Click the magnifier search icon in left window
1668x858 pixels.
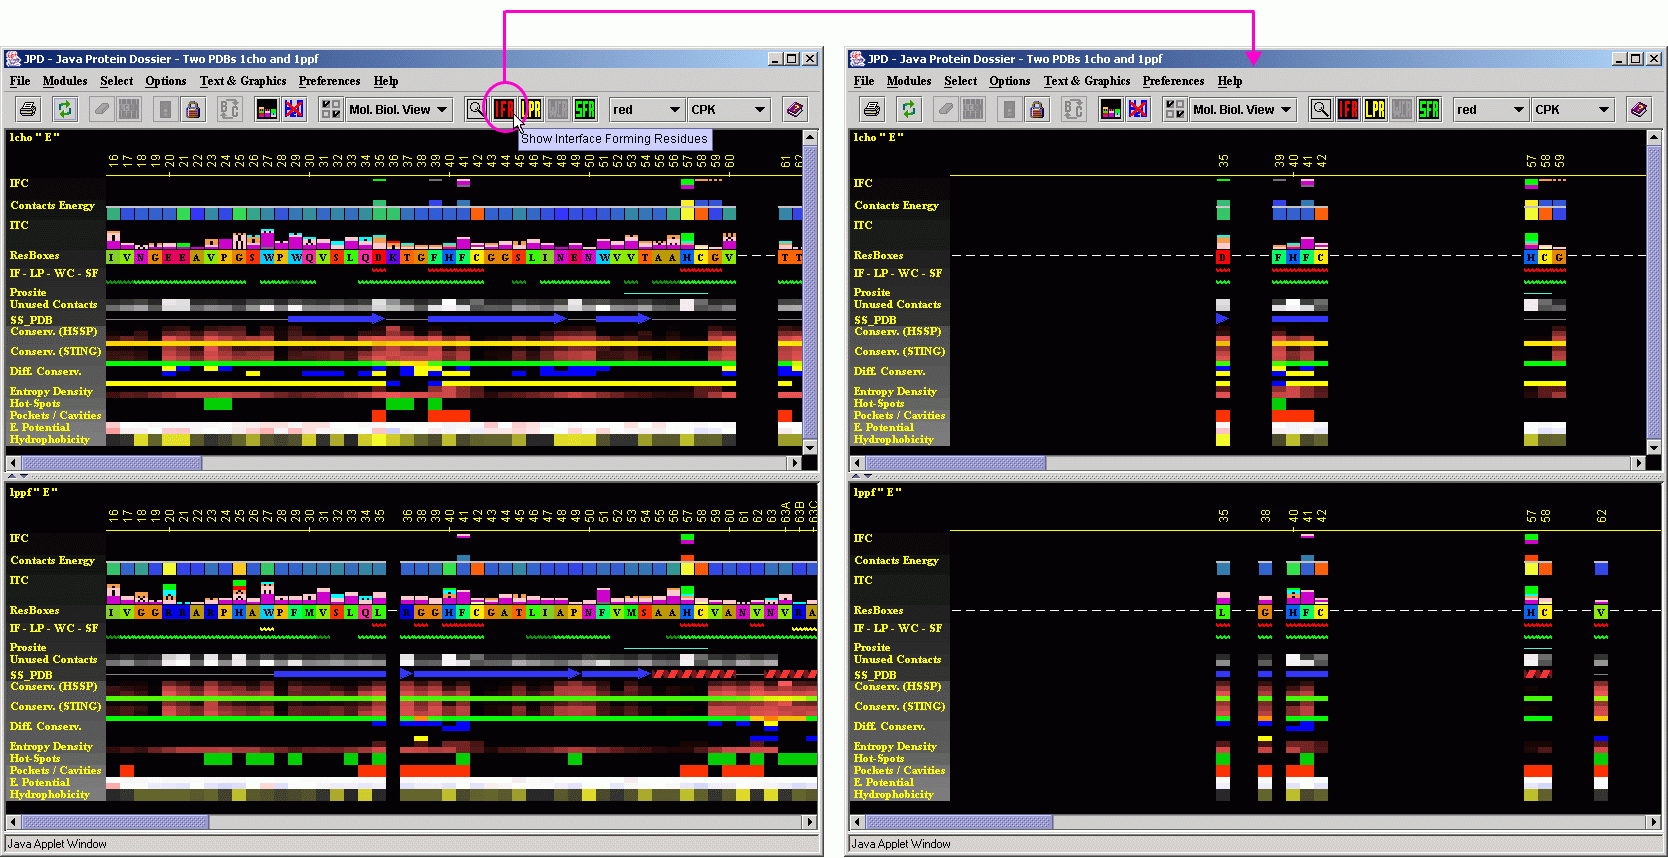[x=477, y=109]
